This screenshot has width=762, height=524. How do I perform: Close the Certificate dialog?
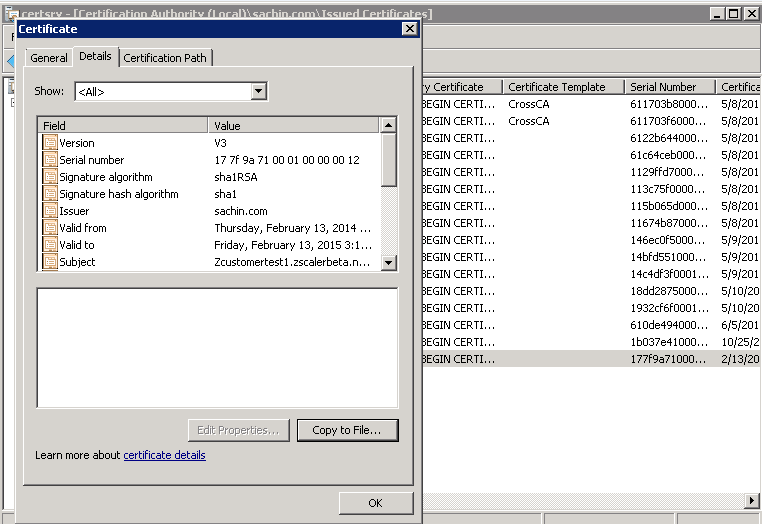pos(409,29)
